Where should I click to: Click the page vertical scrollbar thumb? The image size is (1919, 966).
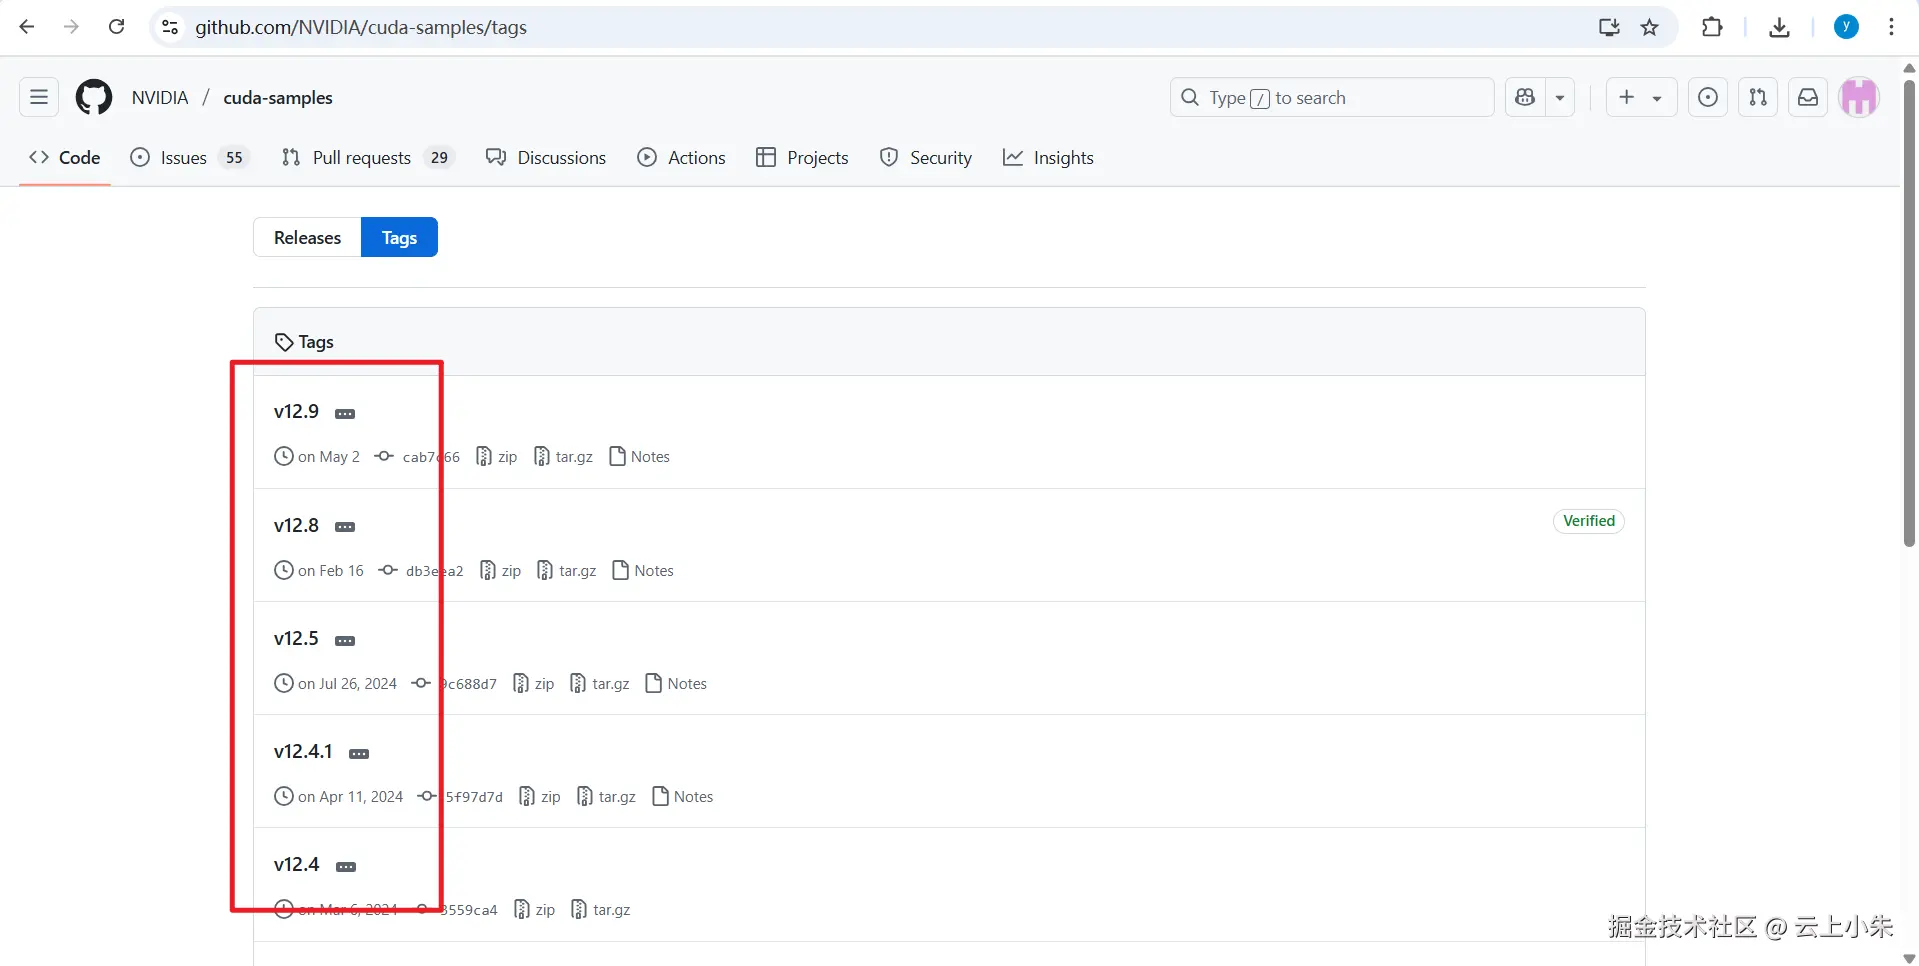1909,312
